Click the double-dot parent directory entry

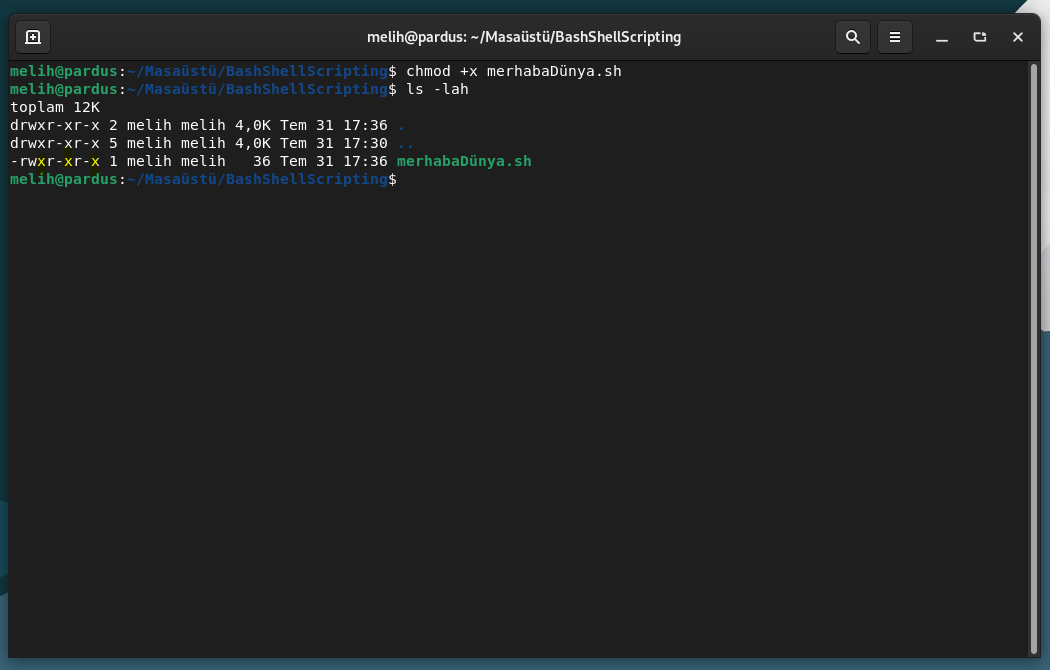click(x=406, y=145)
